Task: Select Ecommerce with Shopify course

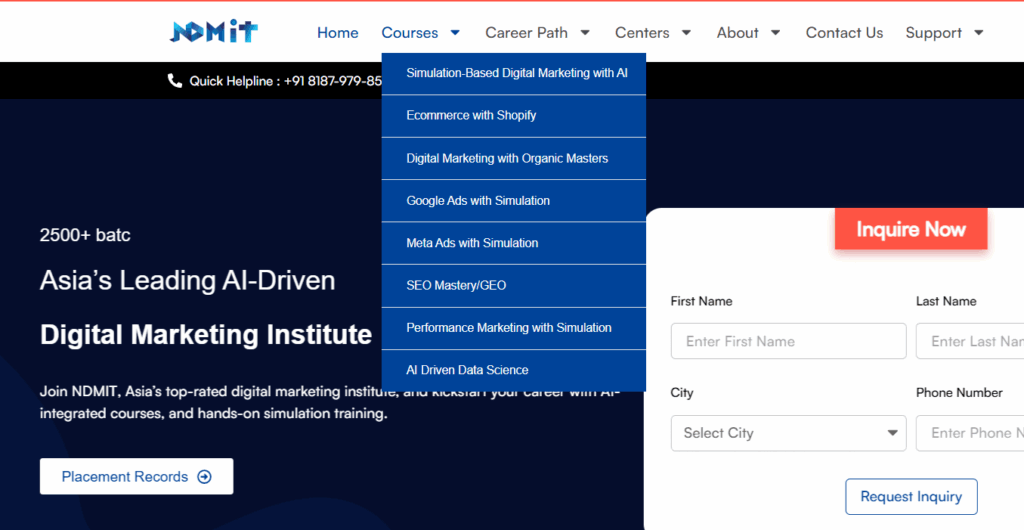Action: (514, 116)
